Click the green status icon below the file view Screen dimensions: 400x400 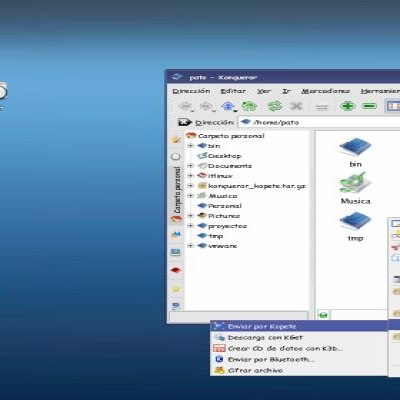point(323,315)
